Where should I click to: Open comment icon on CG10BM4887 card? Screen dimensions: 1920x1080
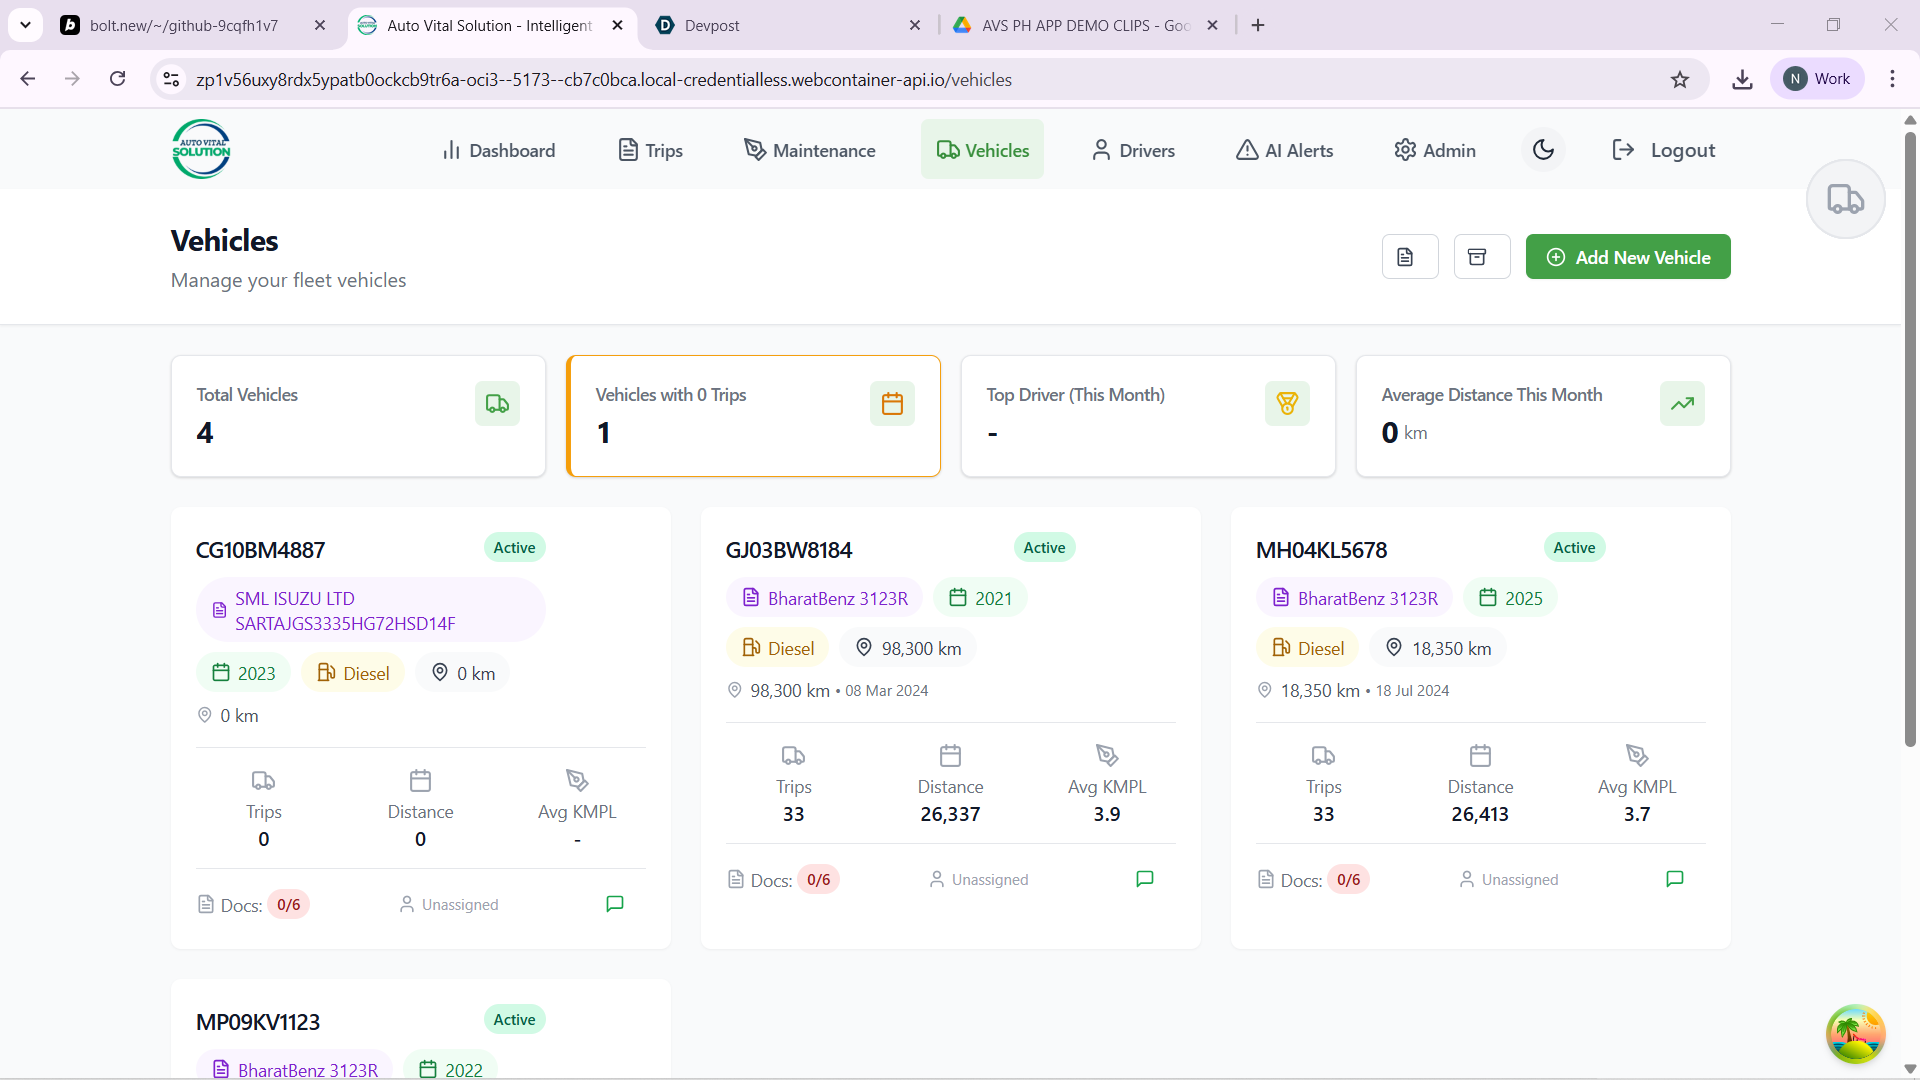pos(615,904)
